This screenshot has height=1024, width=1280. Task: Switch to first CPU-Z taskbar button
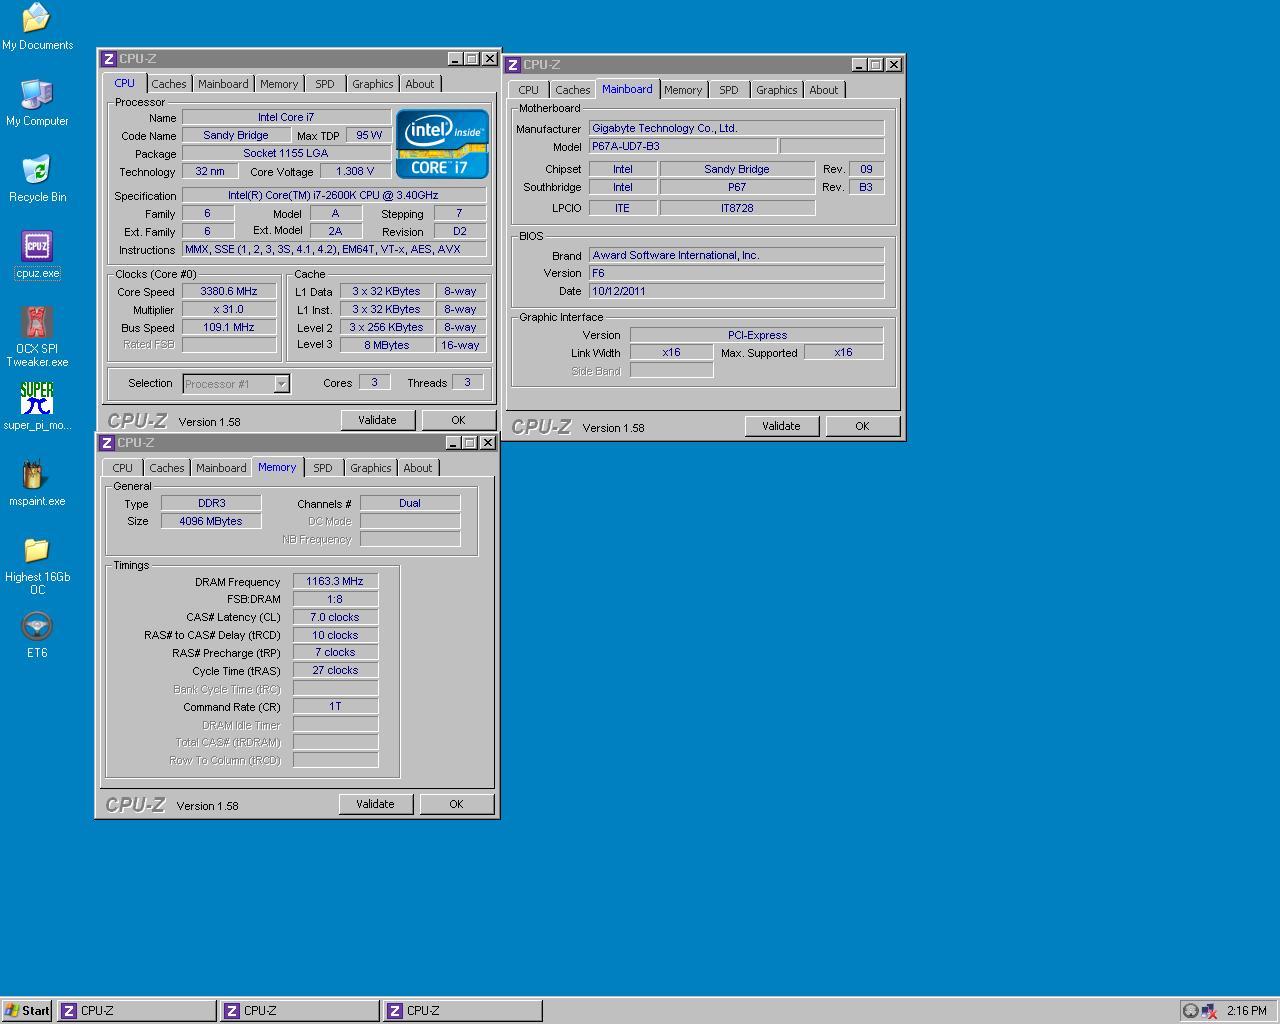[x=136, y=1011]
